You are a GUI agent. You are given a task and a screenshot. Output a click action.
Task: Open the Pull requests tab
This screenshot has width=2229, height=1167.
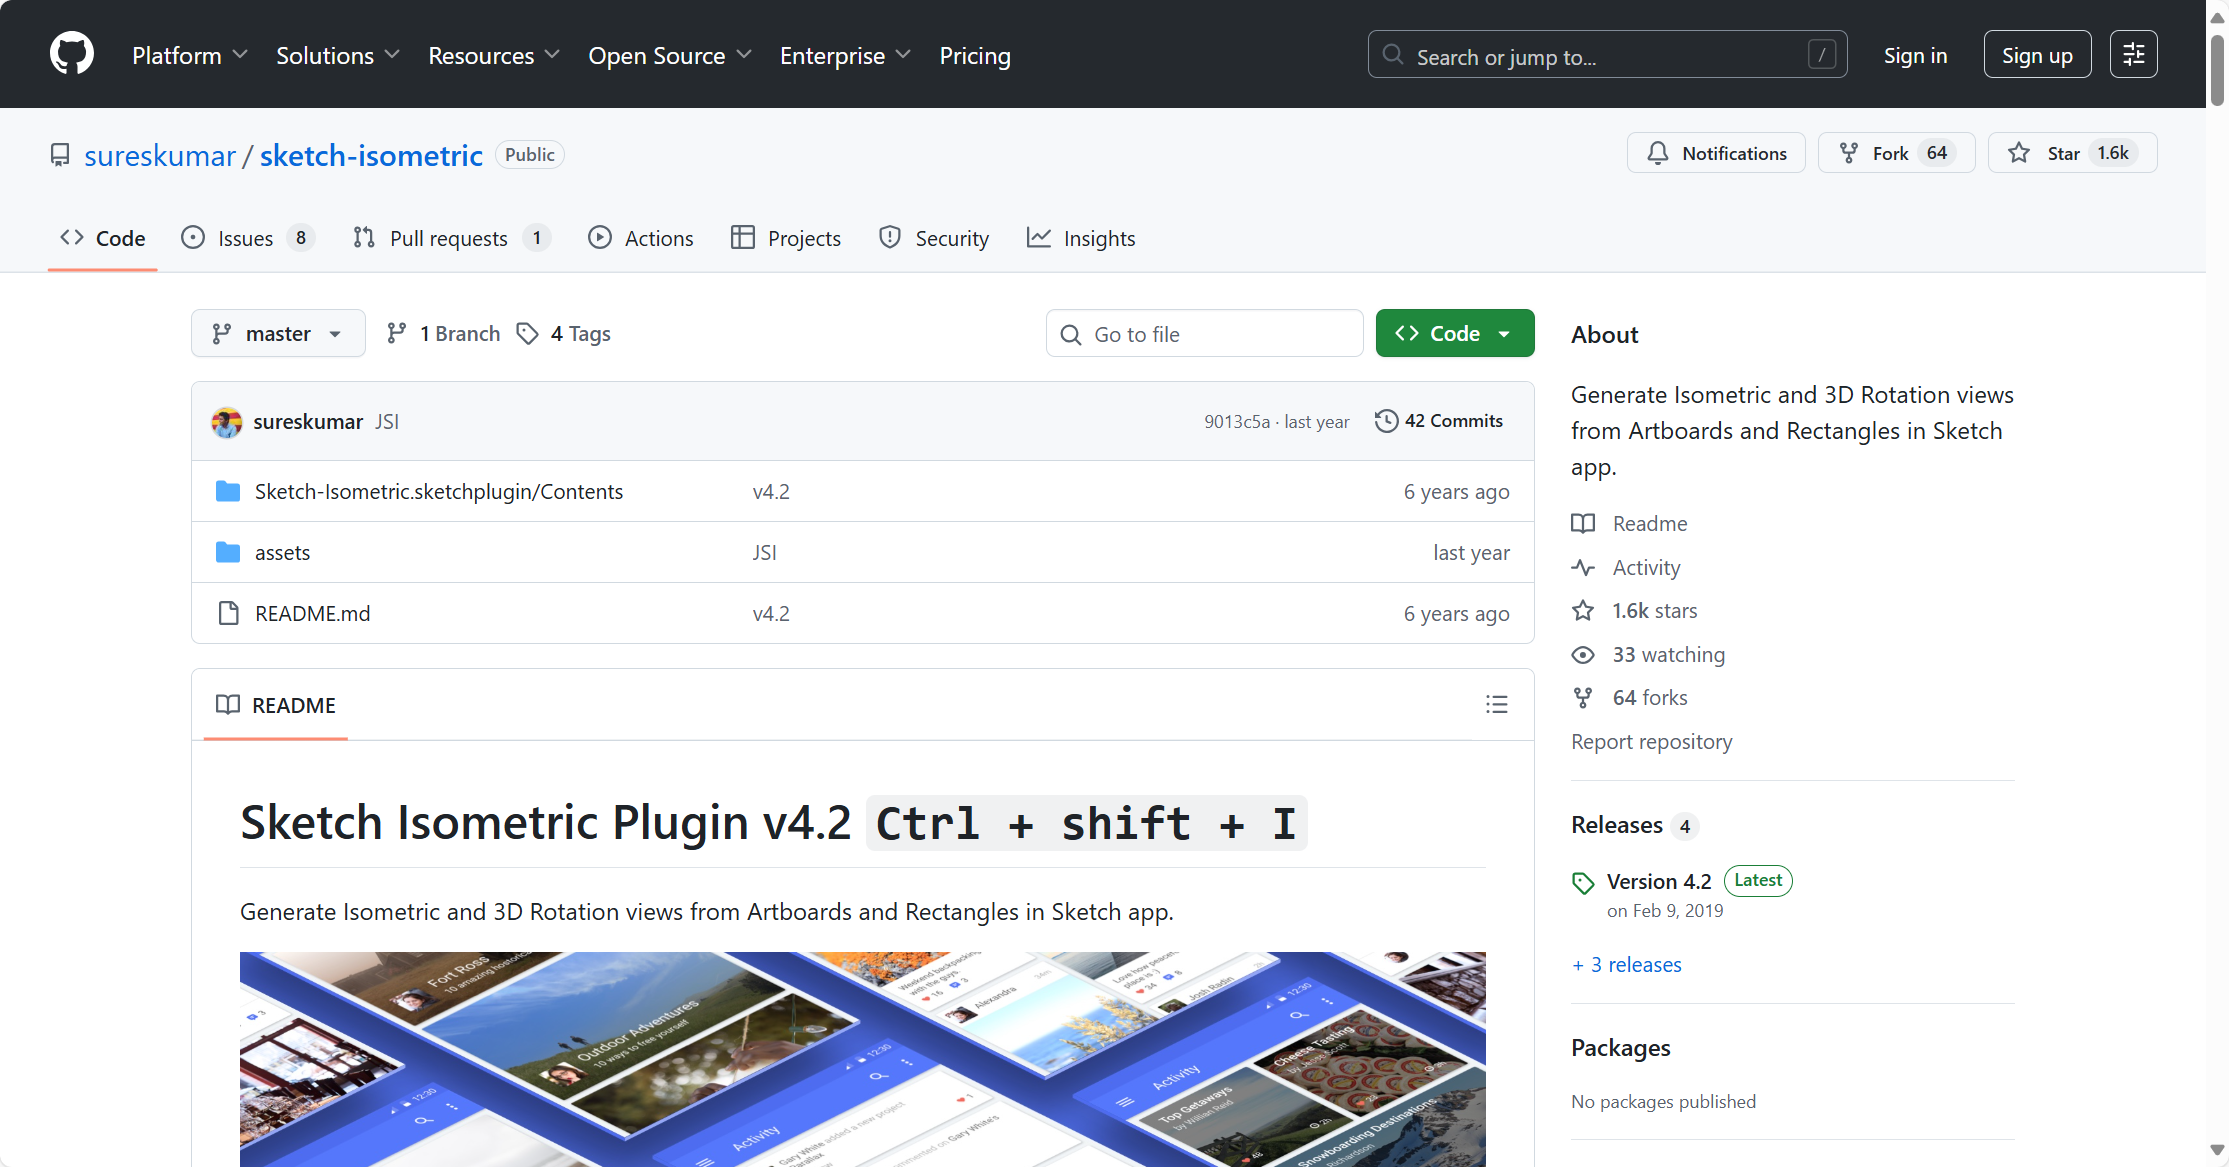click(449, 238)
